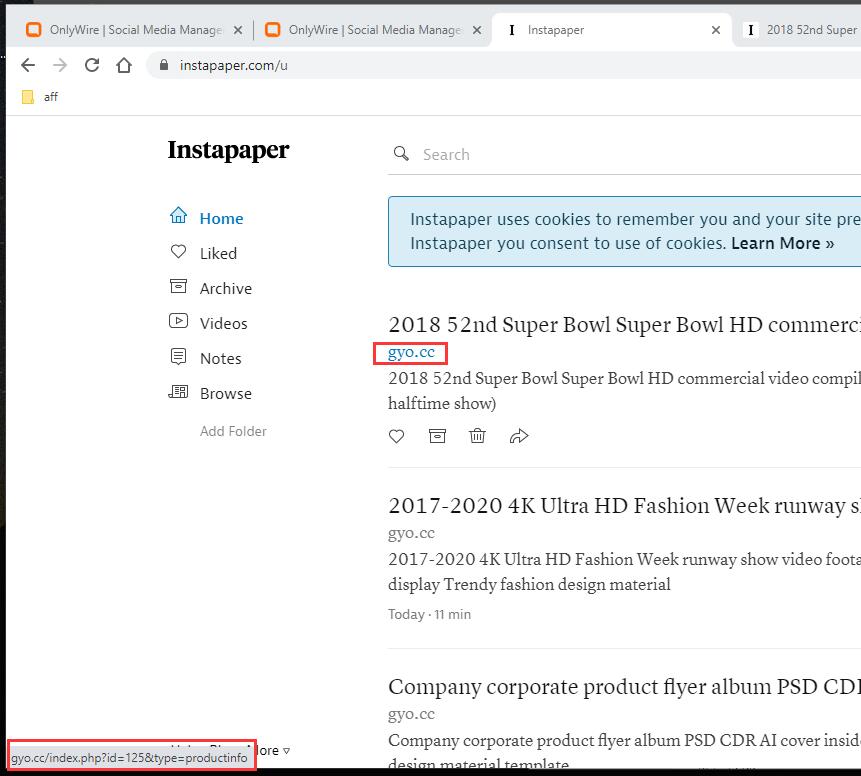The width and height of the screenshot is (861, 776).
Task: Go to the Videos section
Action: pyautogui.click(x=223, y=323)
